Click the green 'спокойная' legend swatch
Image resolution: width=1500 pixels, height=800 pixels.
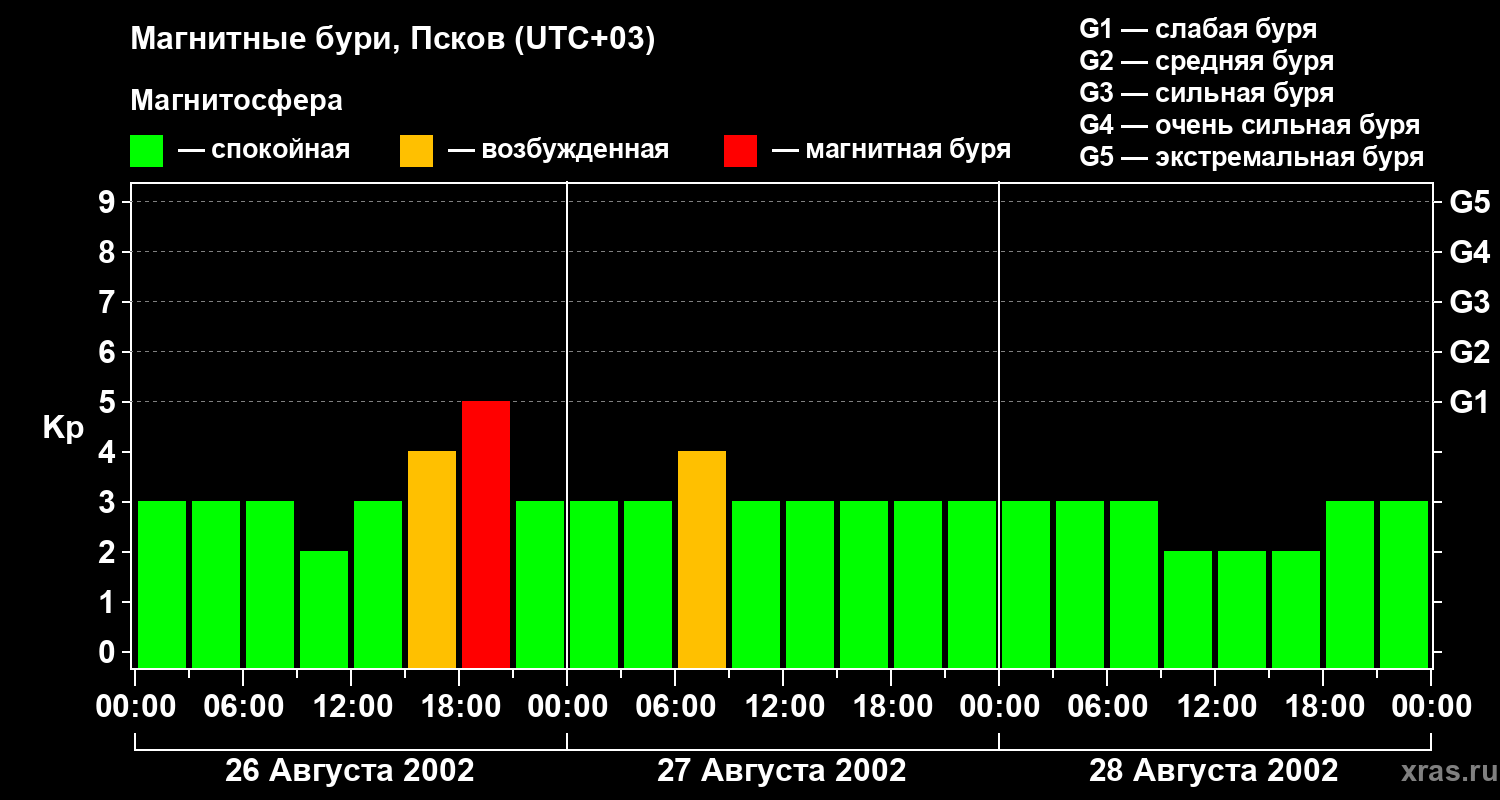pos(146,150)
